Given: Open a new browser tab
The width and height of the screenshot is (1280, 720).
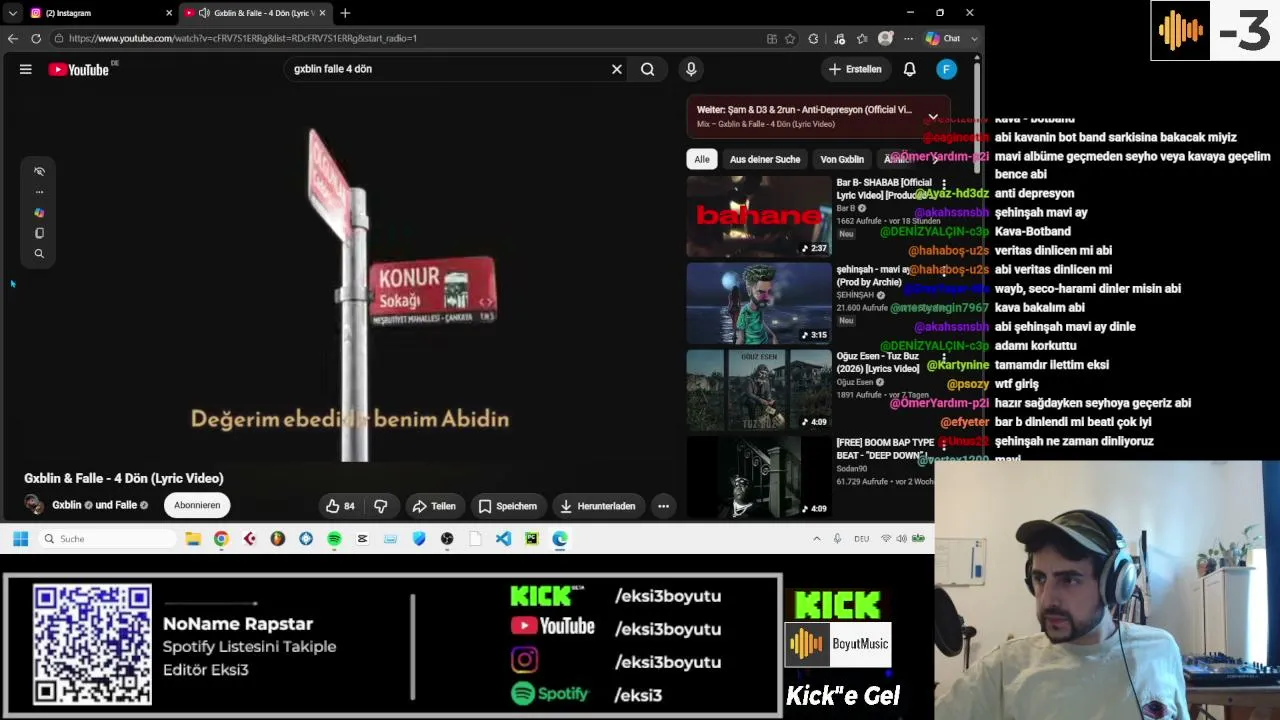Looking at the screenshot, I should click(x=345, y=13).
